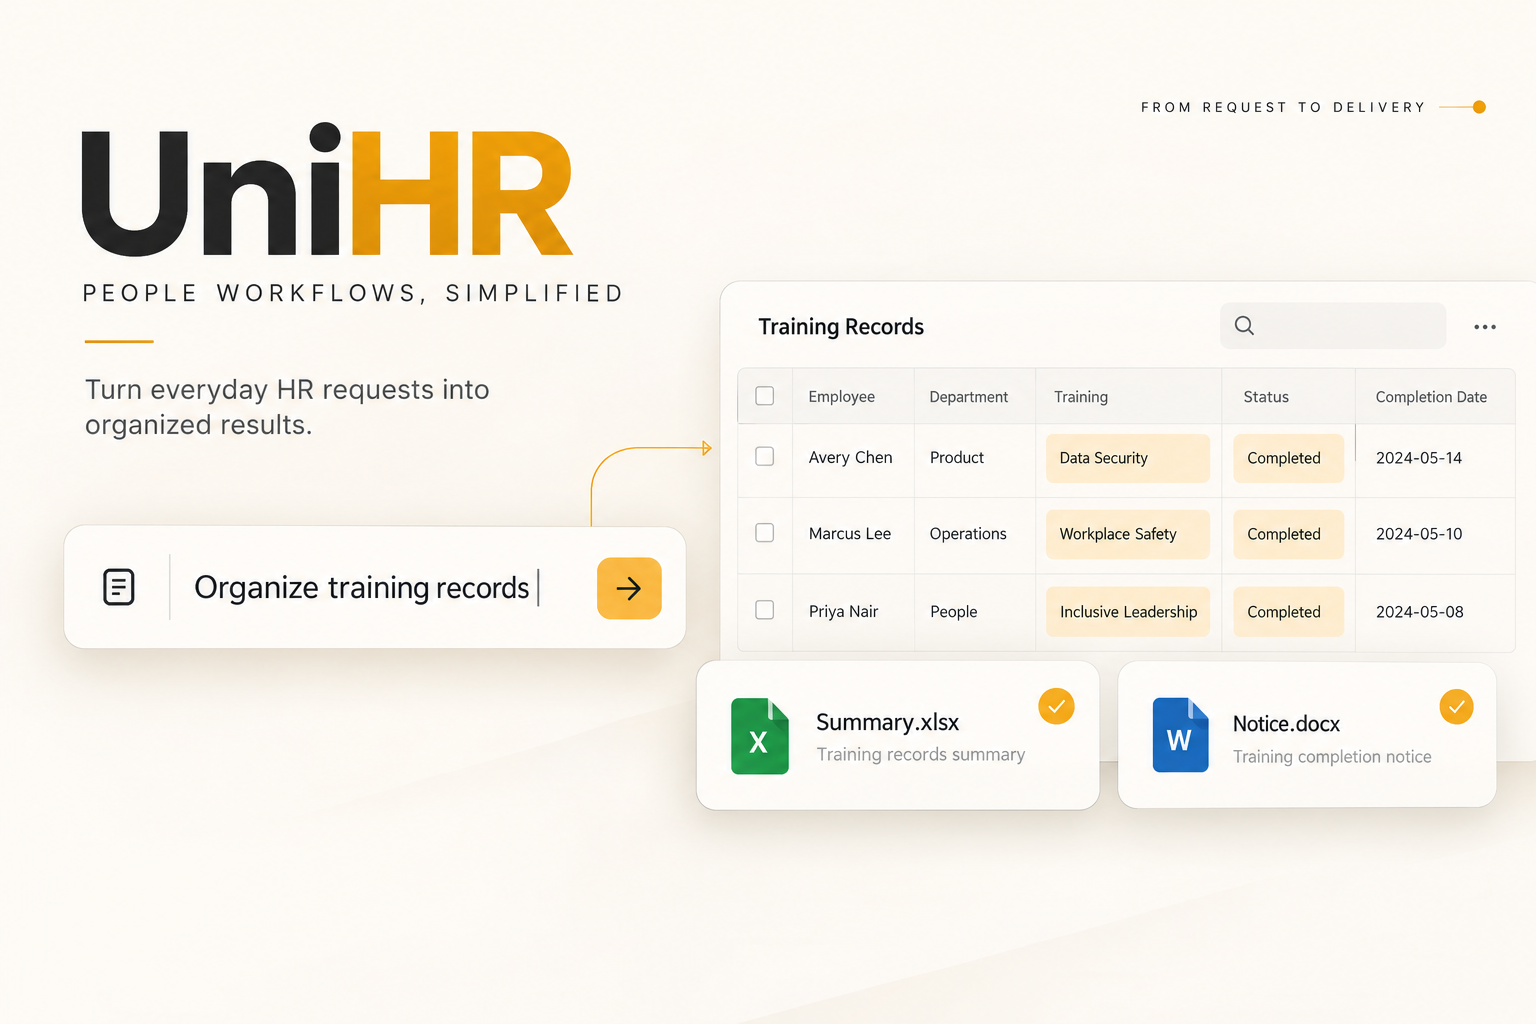Click the name Avery Chen
This screenshot has height=1024, width=1536.
pos(851,457)
